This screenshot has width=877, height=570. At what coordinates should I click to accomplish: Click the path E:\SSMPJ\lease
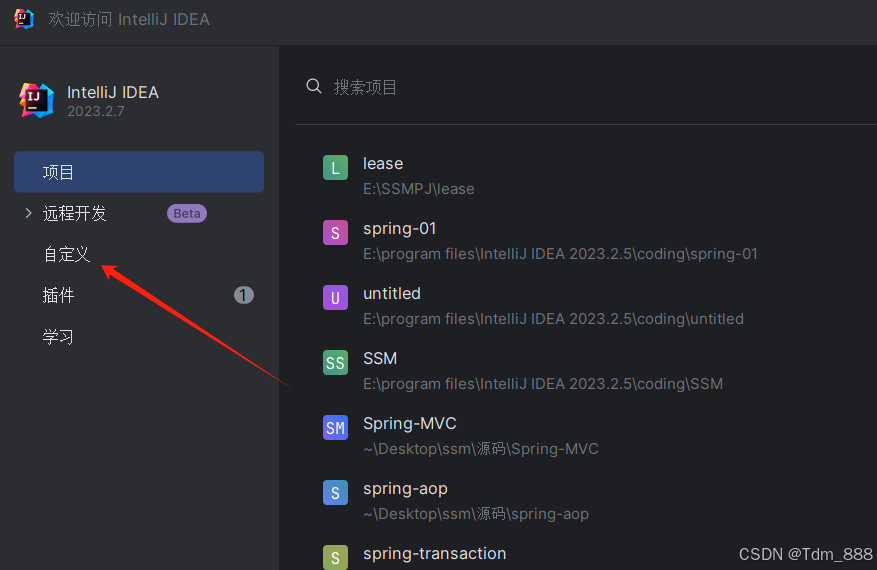(x=418, y=189)
